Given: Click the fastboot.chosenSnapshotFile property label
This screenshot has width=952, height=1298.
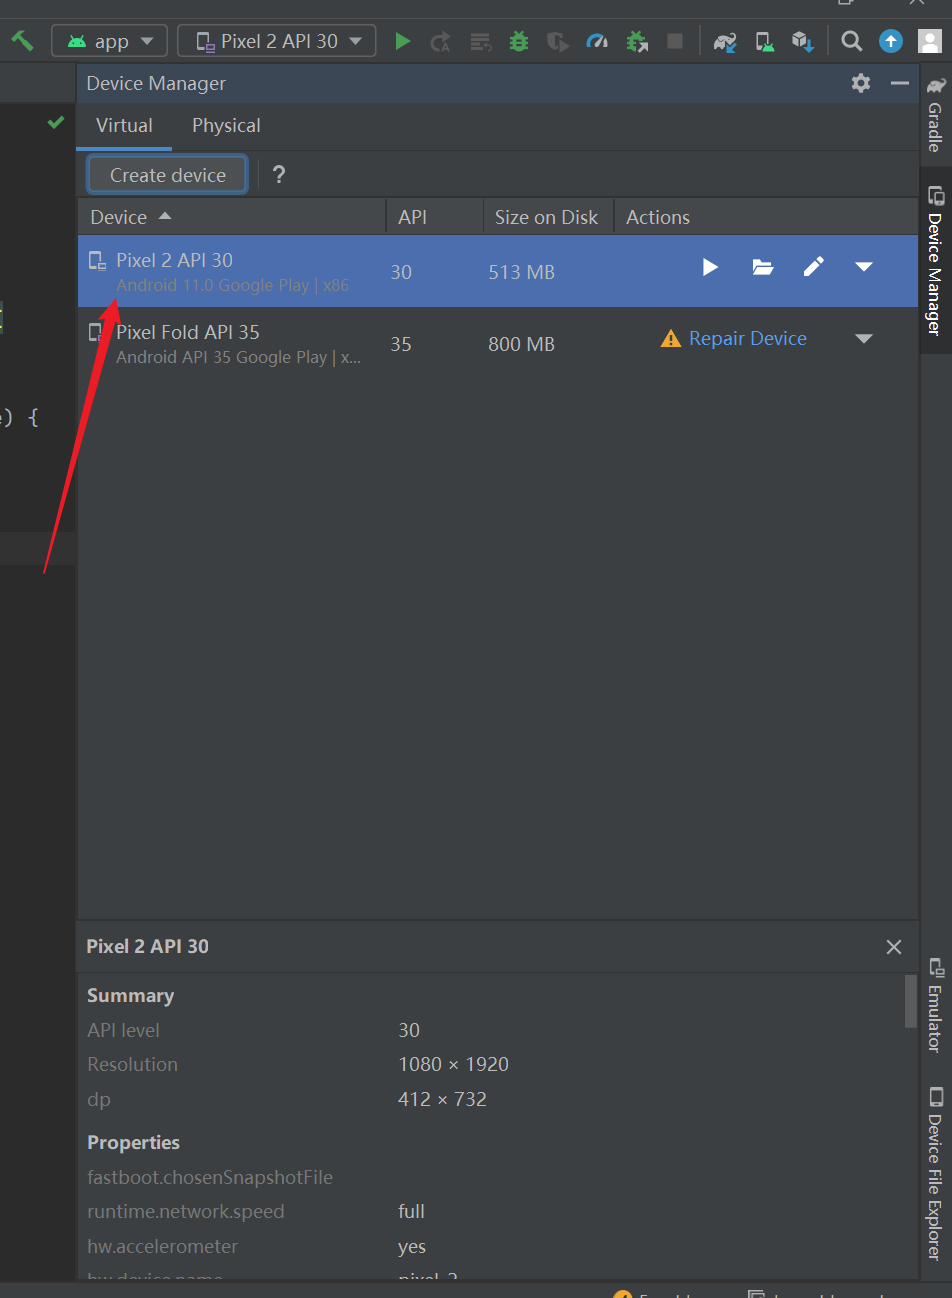Looking at the screenshot, I should click(x=210, y=1177).
